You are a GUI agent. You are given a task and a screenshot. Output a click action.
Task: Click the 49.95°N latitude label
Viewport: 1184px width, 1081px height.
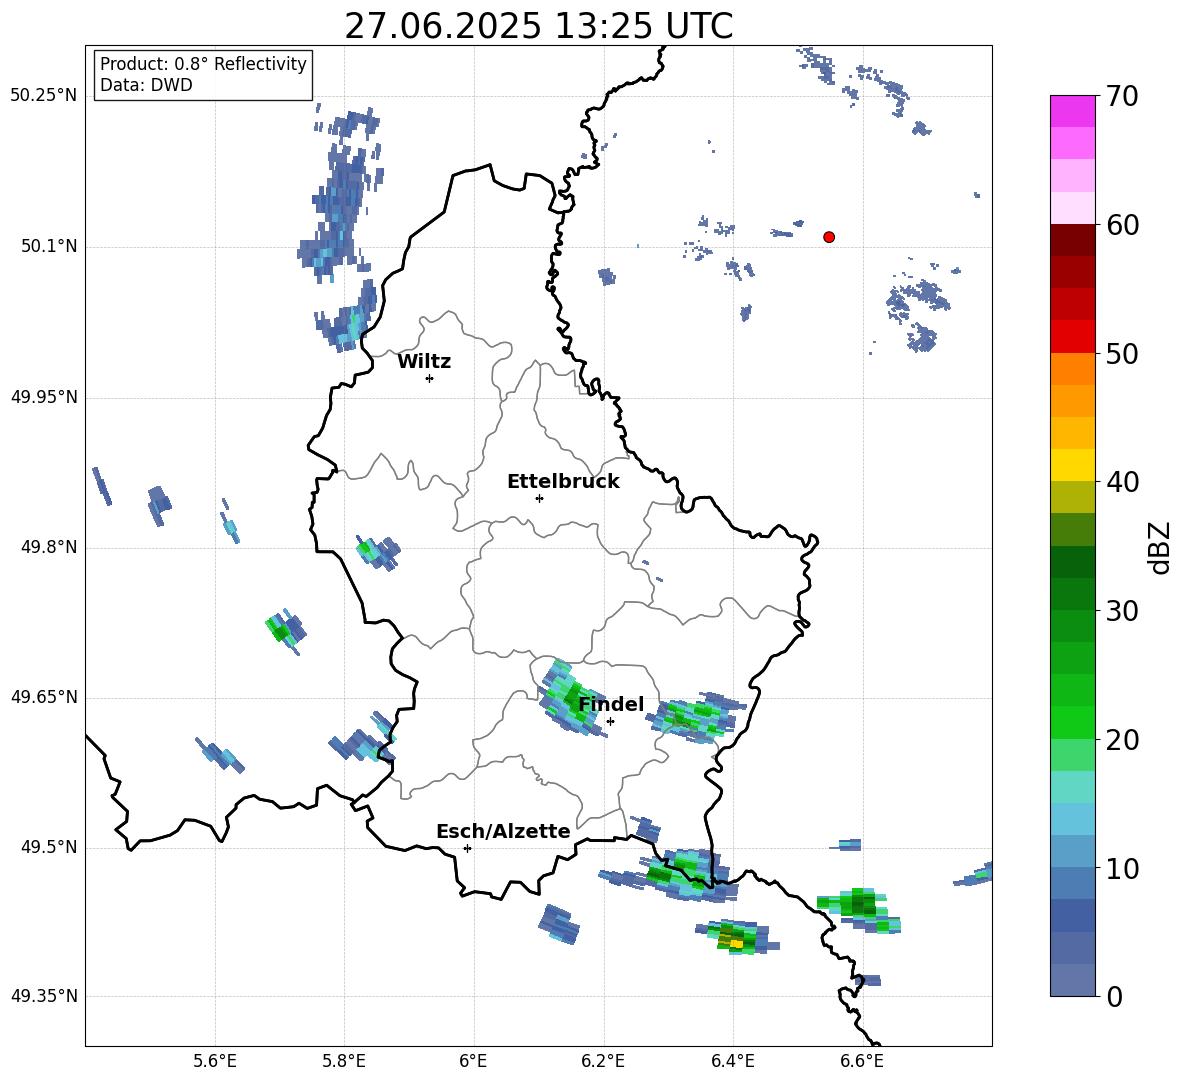click(x=43, y=397)
